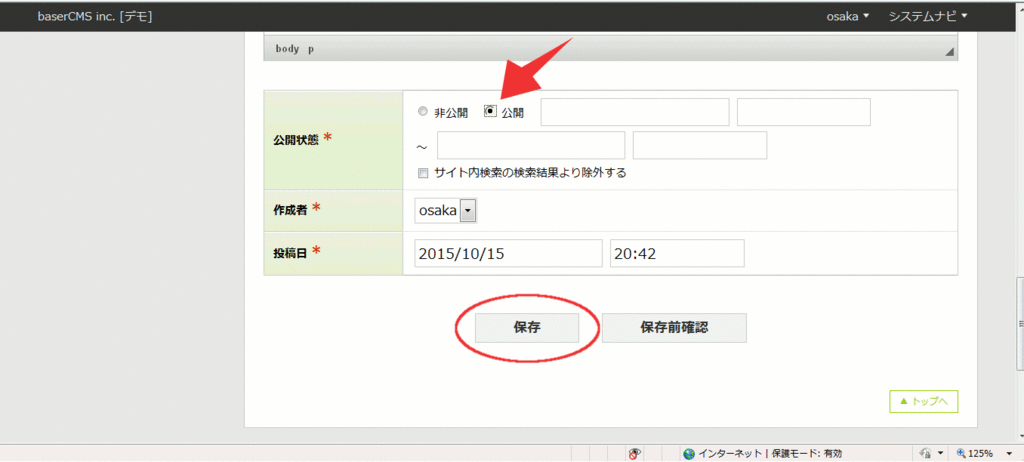Click the internet zone globe icon
1024x462 pixels.
[689, 454]
